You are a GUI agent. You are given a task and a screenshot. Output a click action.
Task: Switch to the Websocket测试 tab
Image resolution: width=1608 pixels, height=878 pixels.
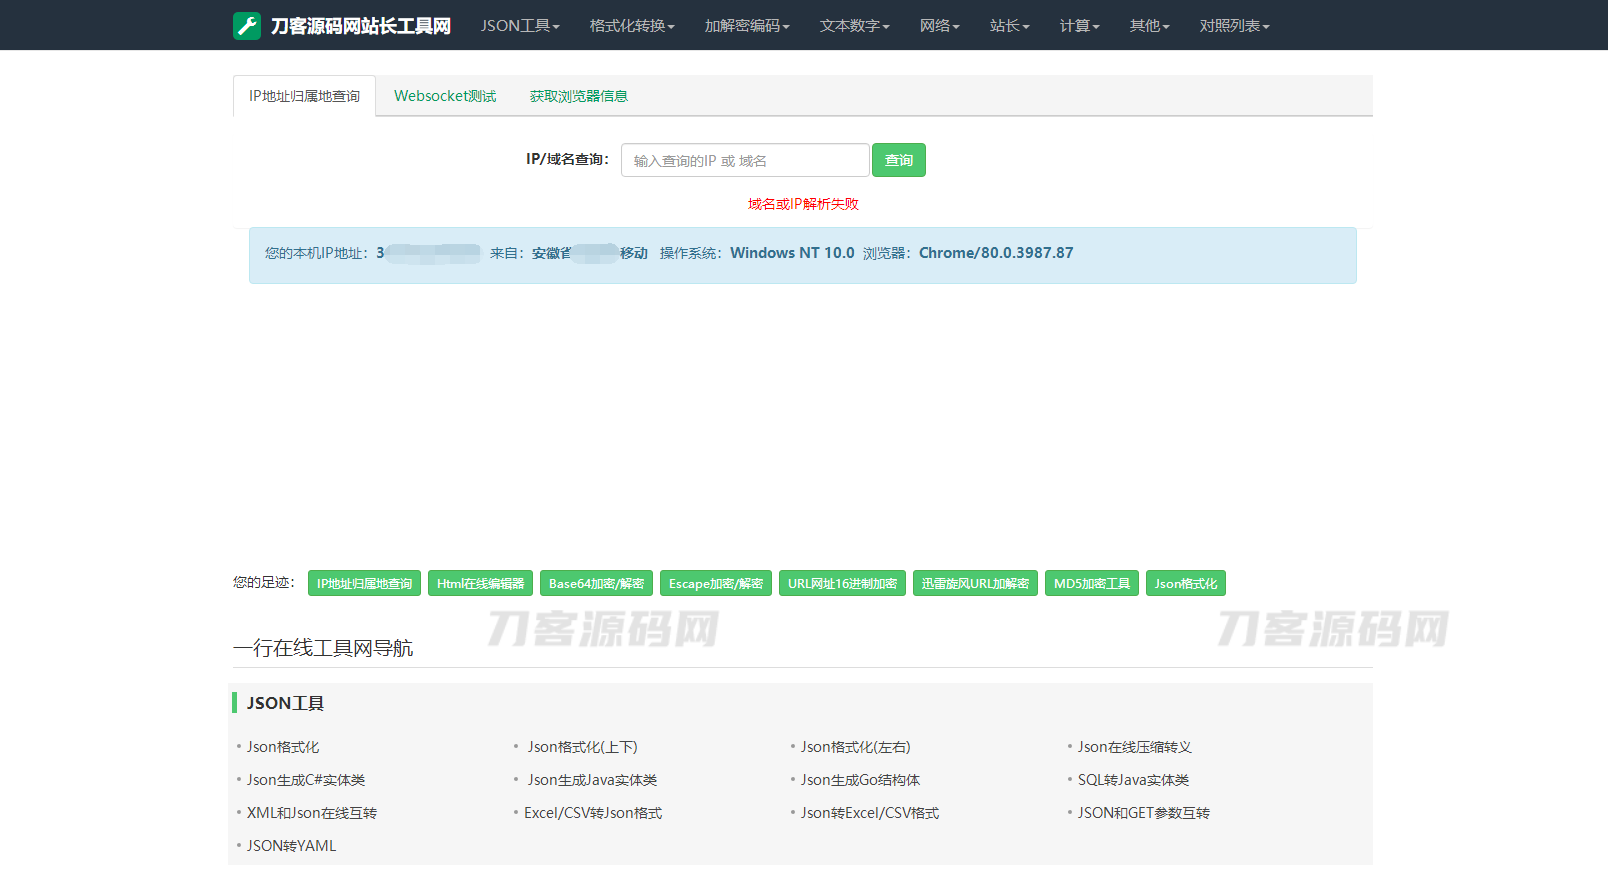pyautogui.click(x=445, y=96)
